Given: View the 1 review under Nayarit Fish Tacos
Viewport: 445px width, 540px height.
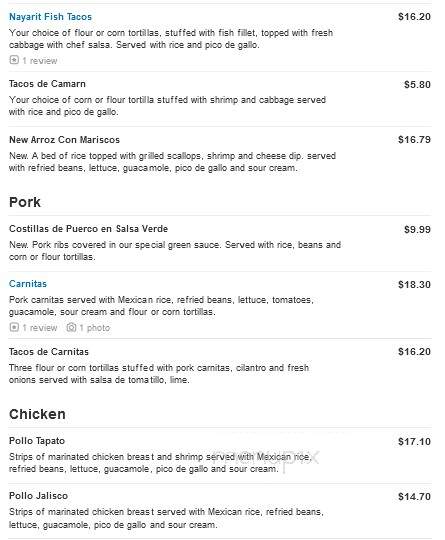Looking at the screenshot, I should (40, 61).
